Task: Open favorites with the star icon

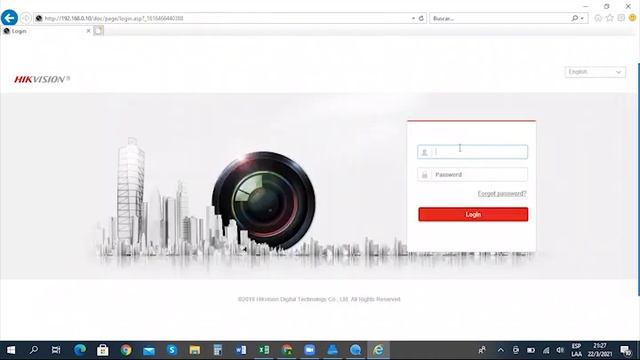Action: (x=610, y=18)
